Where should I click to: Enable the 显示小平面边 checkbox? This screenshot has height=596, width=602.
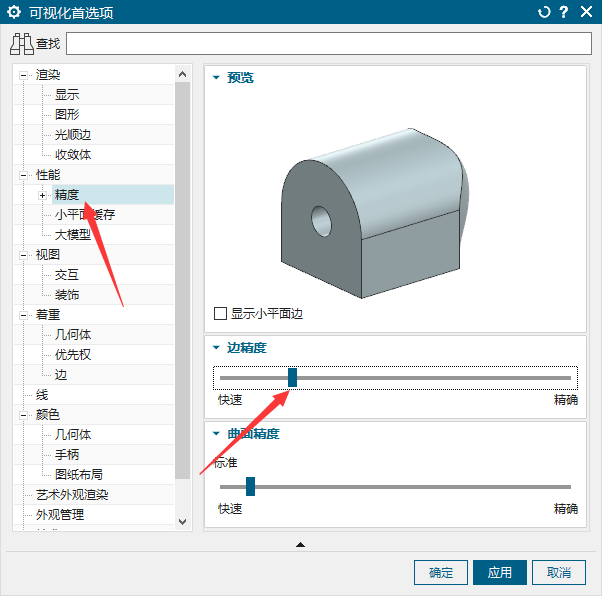tap(221, 313)
